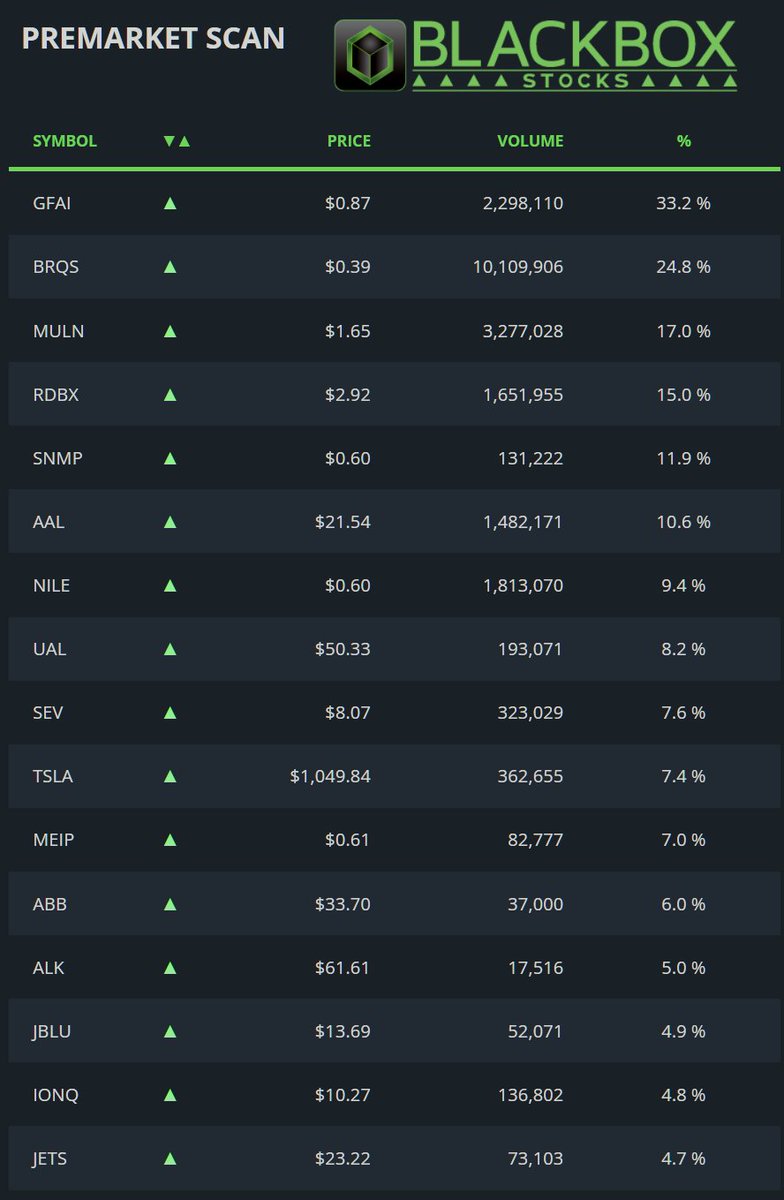This screenshot has height=1200, width=784.
Task: Select the MEIP symbol
Action: click(53, 840)
